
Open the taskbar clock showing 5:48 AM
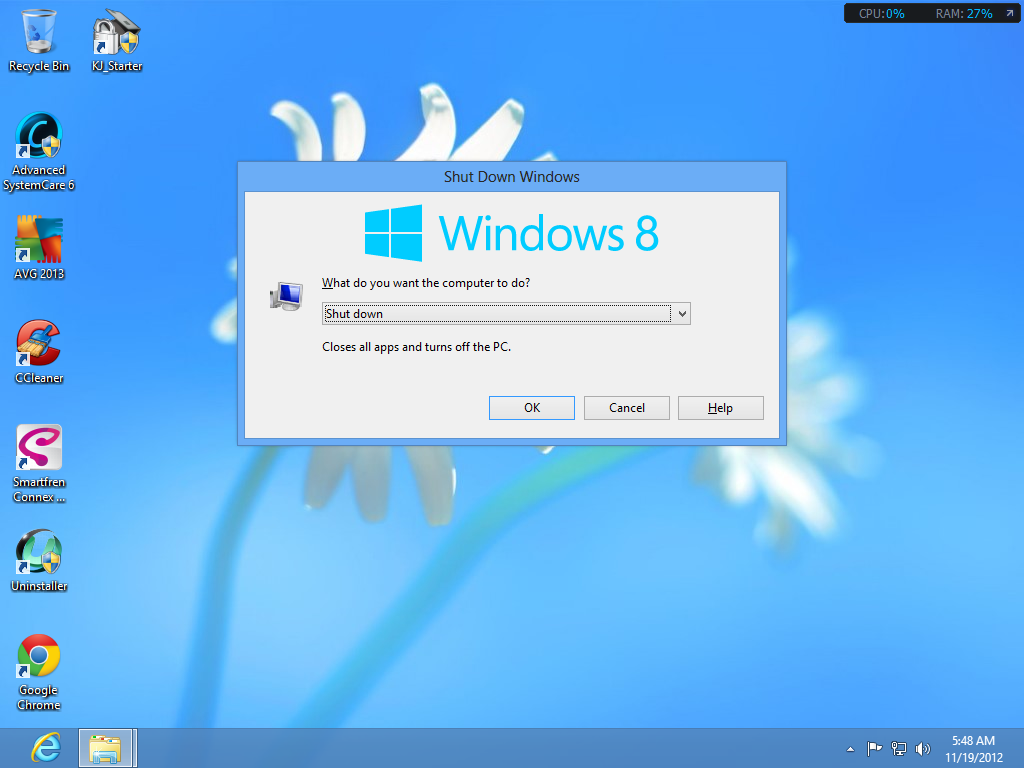pyautogui.click(x=973, y=749)
